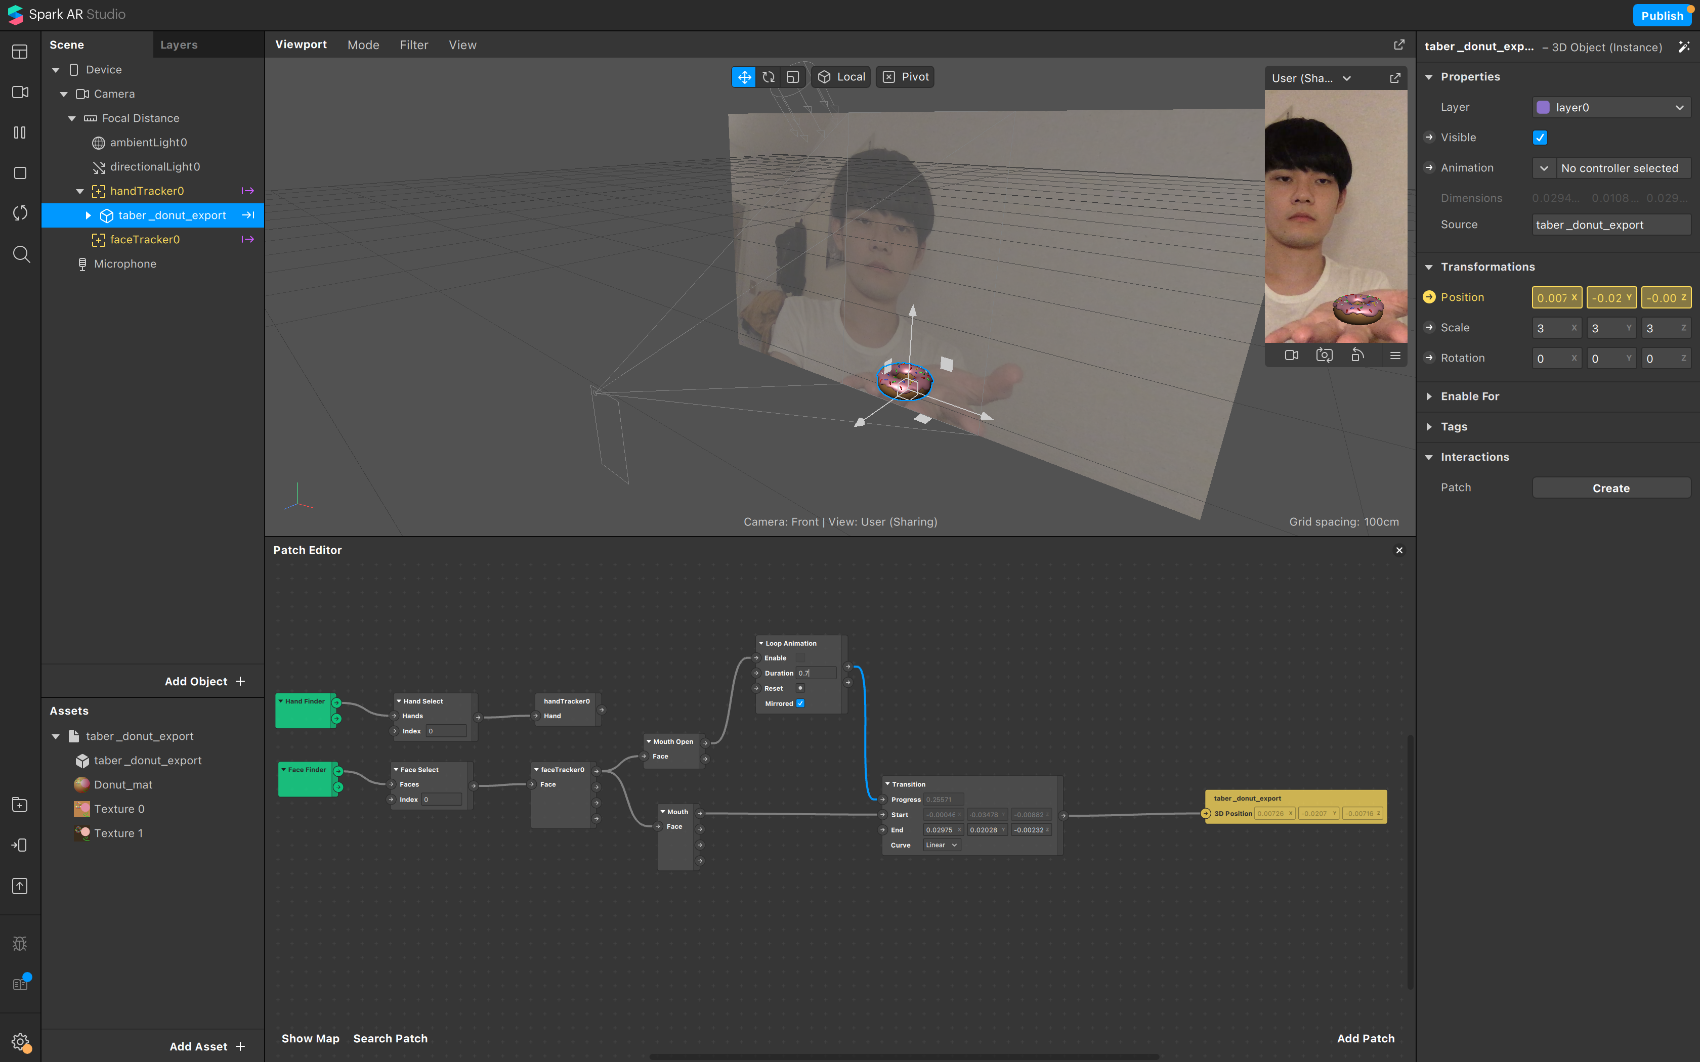Click the Publish button

click(x=1661, y=15)
